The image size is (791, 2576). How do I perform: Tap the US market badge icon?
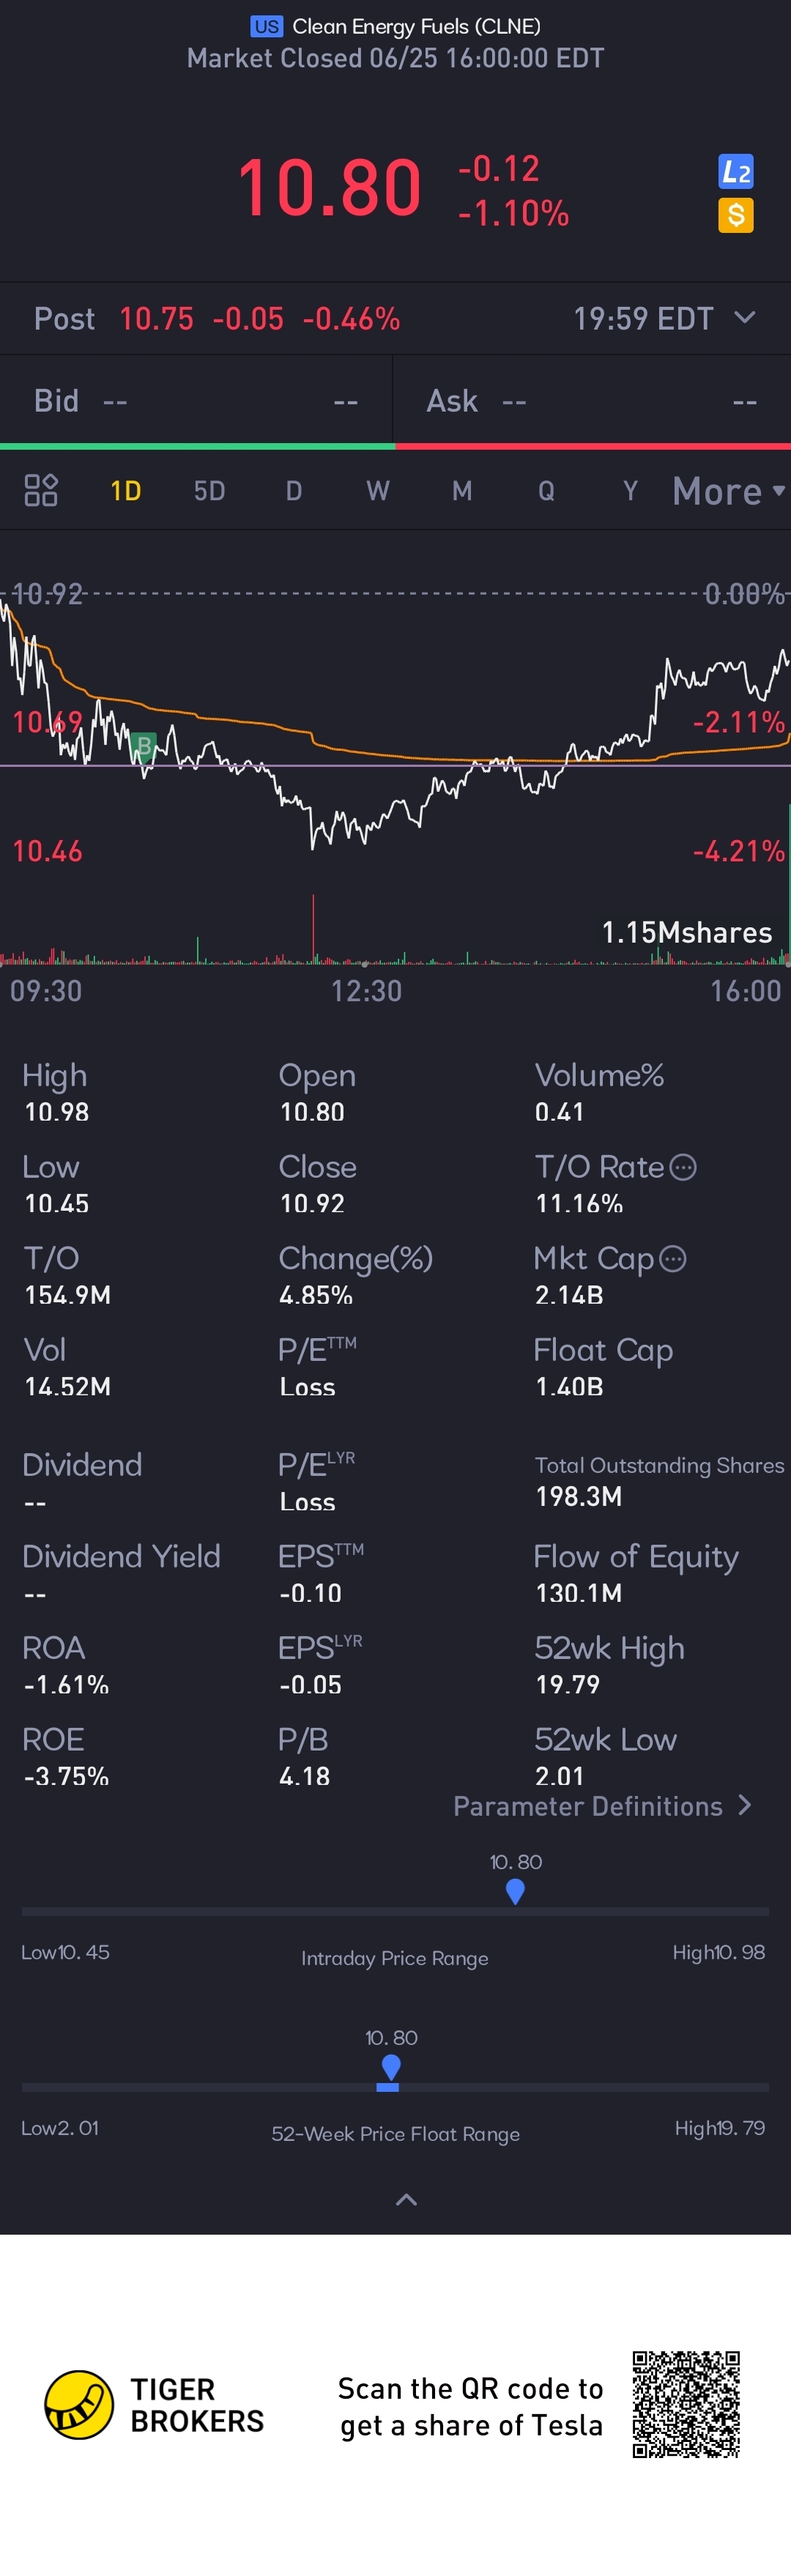pyautogui.click(x=267, y=27)
